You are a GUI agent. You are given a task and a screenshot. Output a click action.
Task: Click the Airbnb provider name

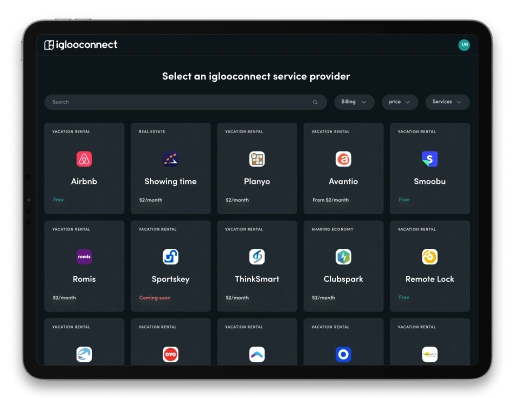point(84,181)
